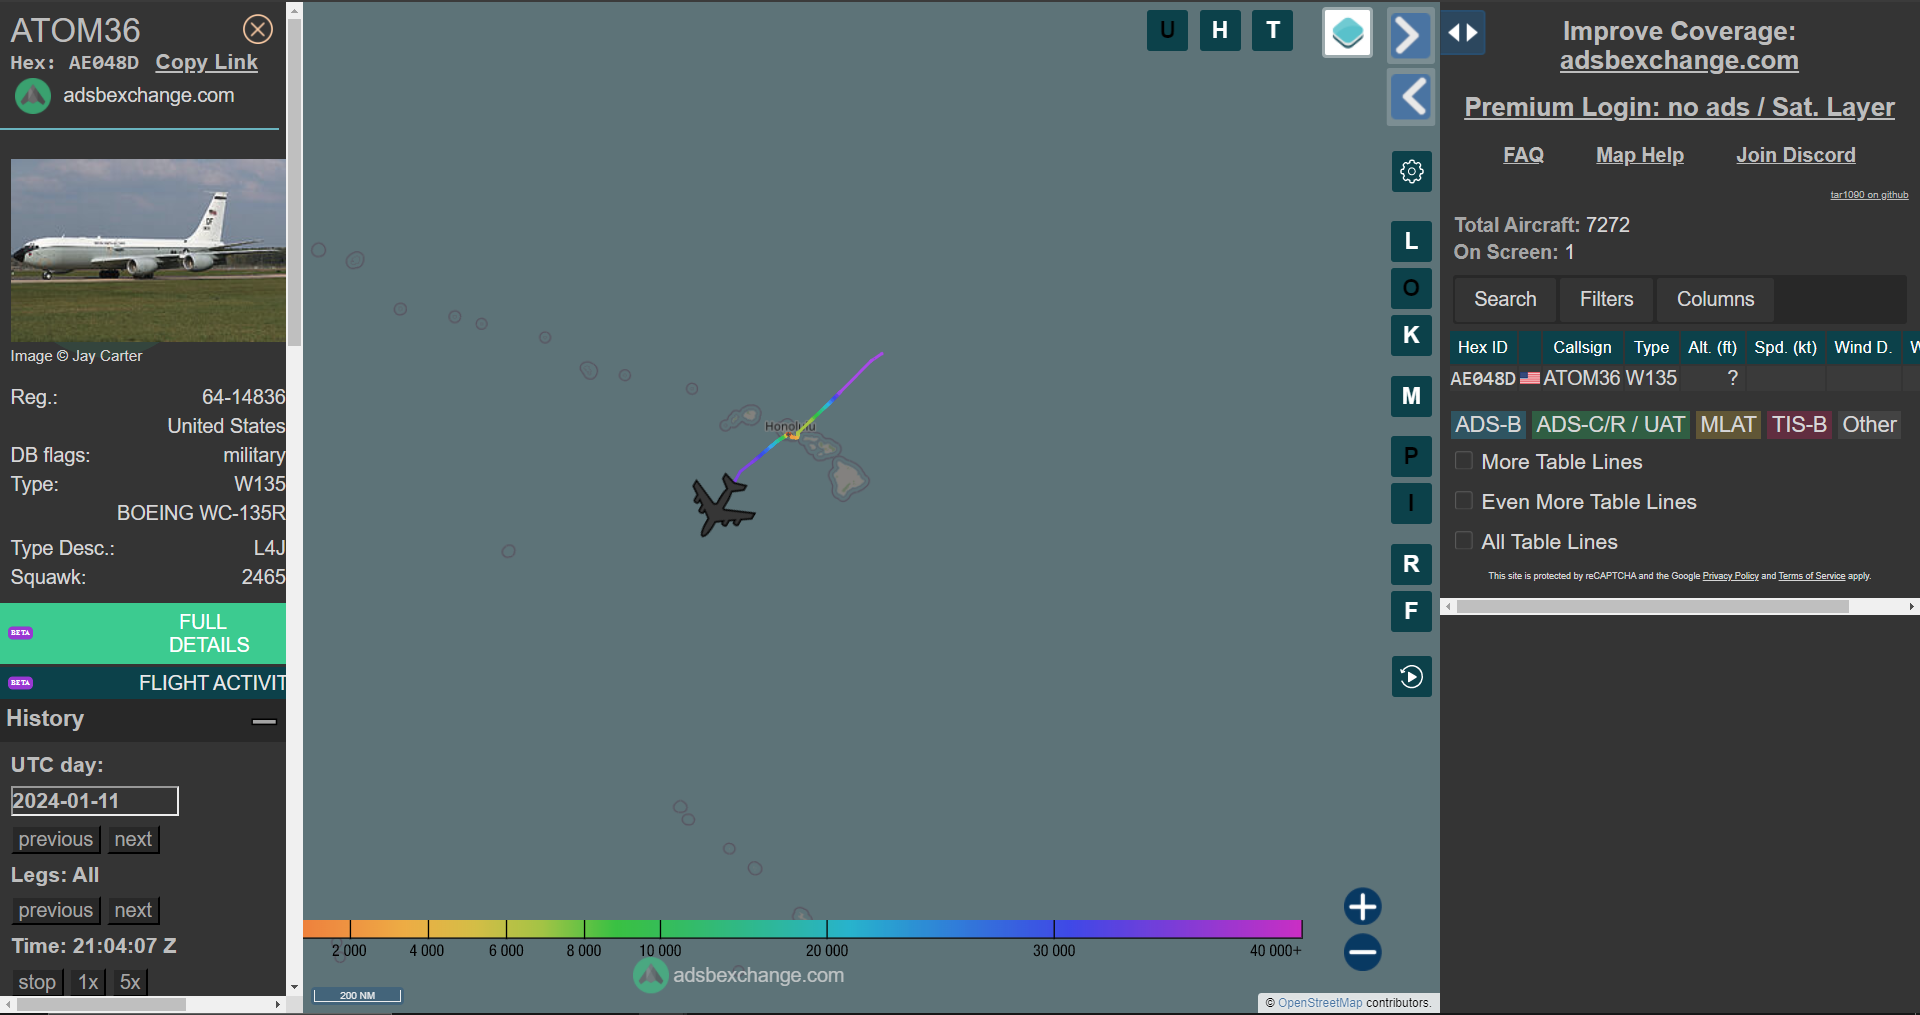Go to previous UTC day
Viewport: 1920px width, 1015px height.
[56, 839]
